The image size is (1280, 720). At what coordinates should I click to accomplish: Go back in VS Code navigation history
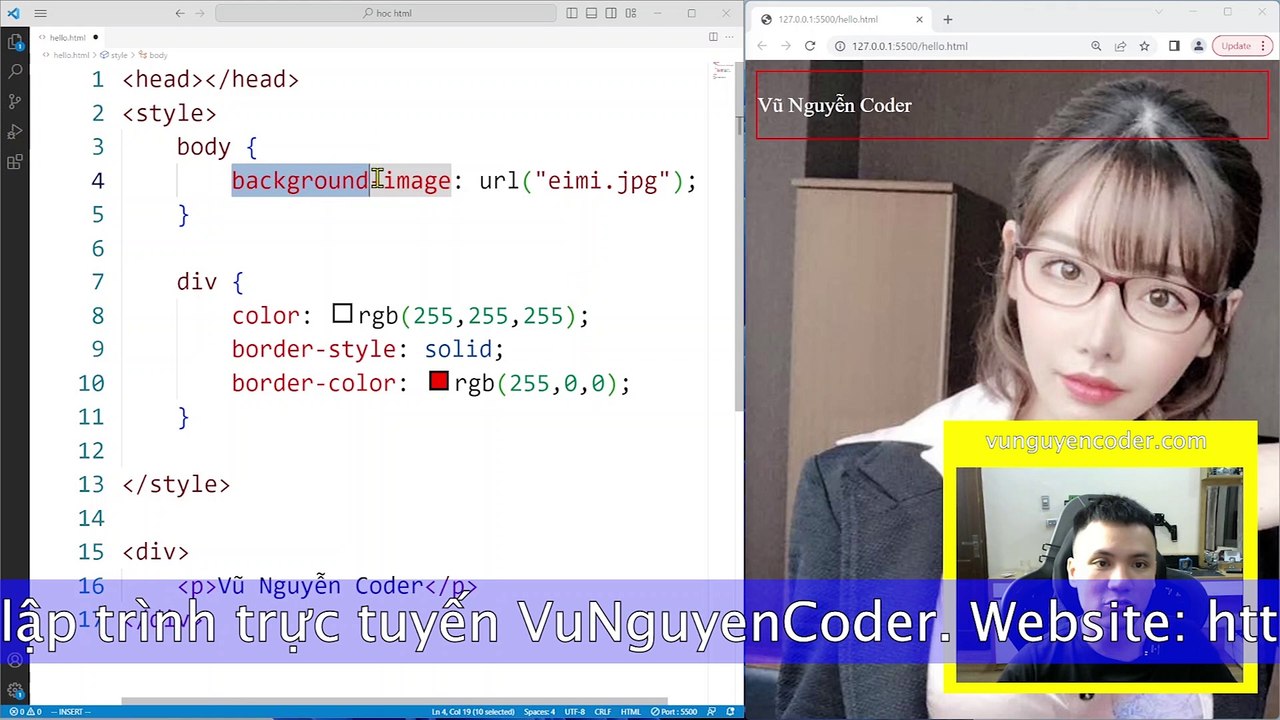point(180,13)
